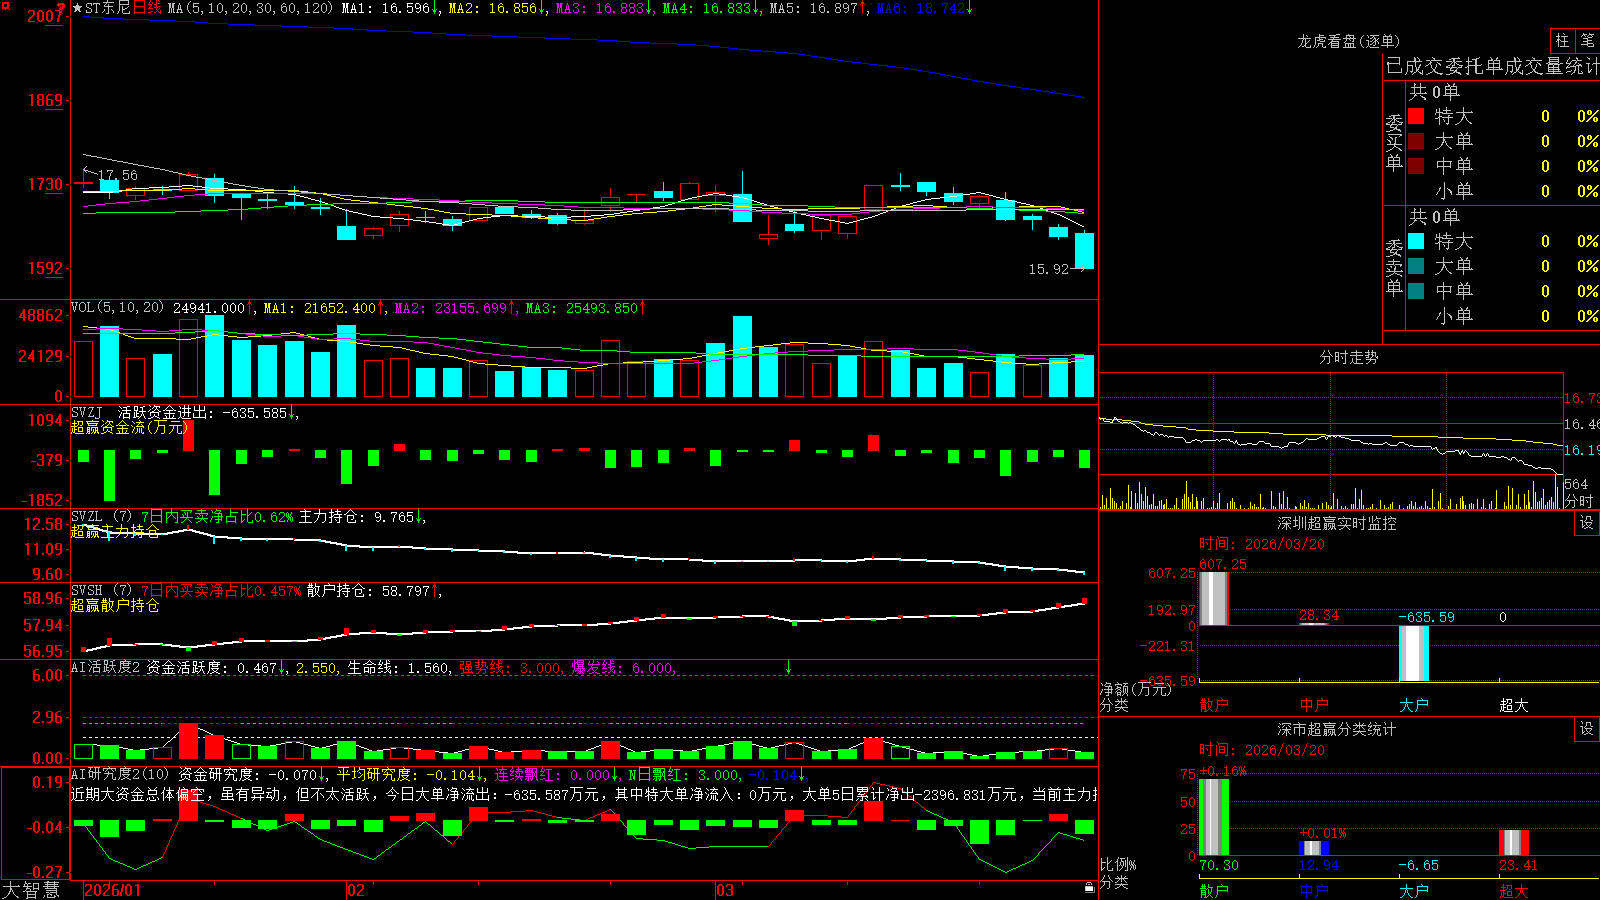Click the 已成交委托单成交量统计 header

point(1492,66)
